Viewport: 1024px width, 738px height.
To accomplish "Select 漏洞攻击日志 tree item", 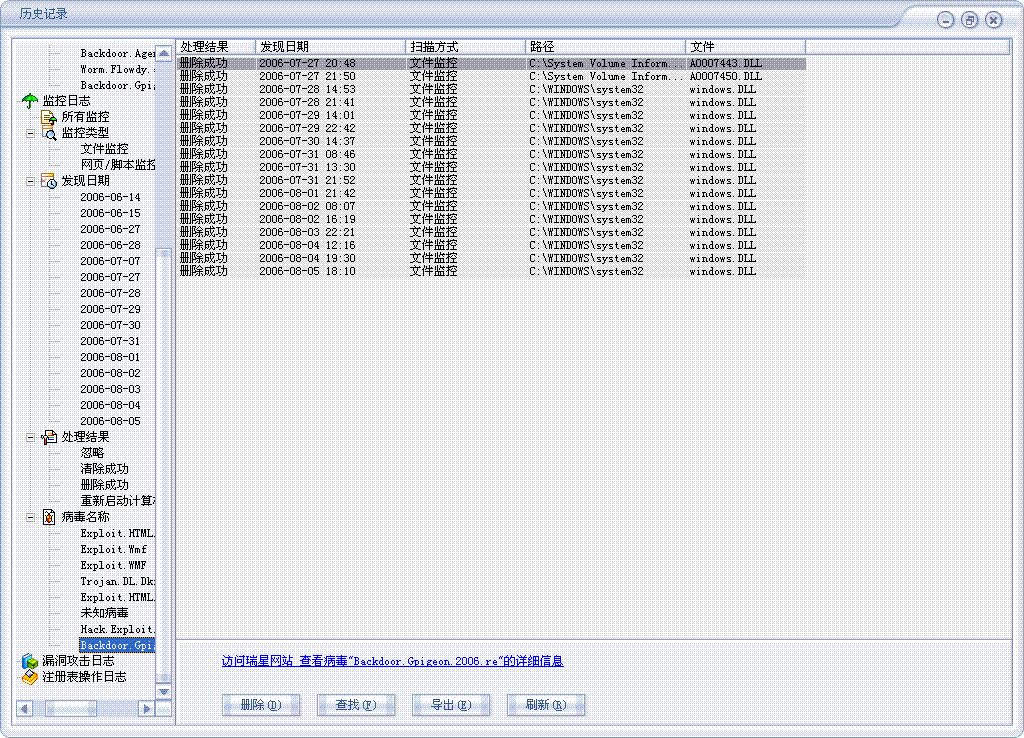I will click(78, 661).
